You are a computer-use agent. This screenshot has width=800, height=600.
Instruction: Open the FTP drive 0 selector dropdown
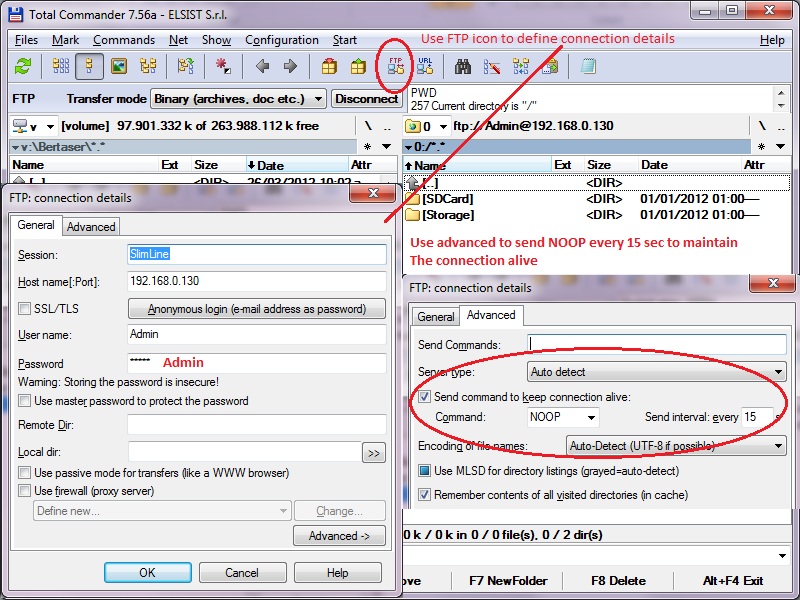click(x=427, y=126)
